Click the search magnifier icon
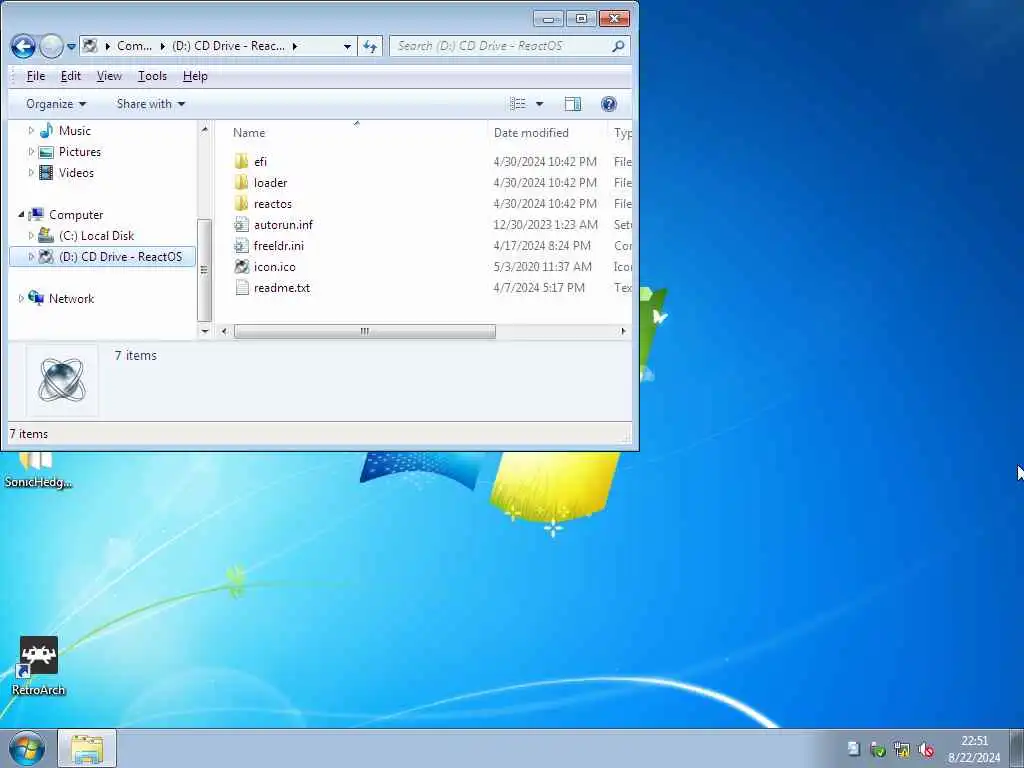The image size is (1024, 768). pyautogui.click(x=618, y=46)
